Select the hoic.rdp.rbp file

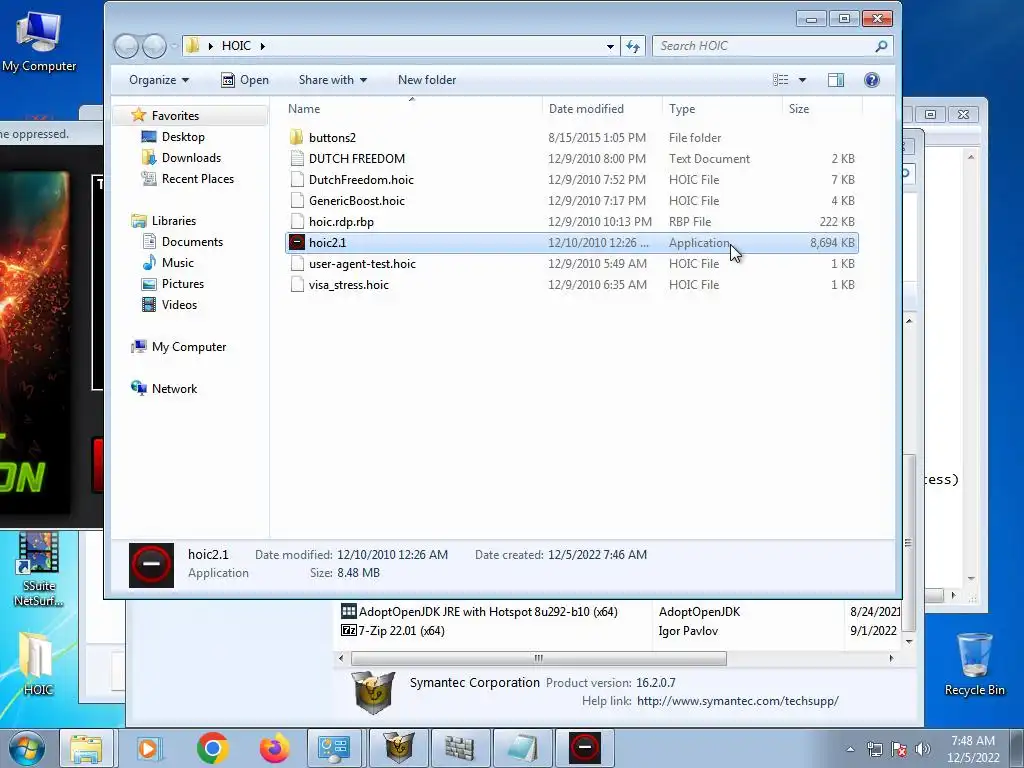[x=571, y=221]
